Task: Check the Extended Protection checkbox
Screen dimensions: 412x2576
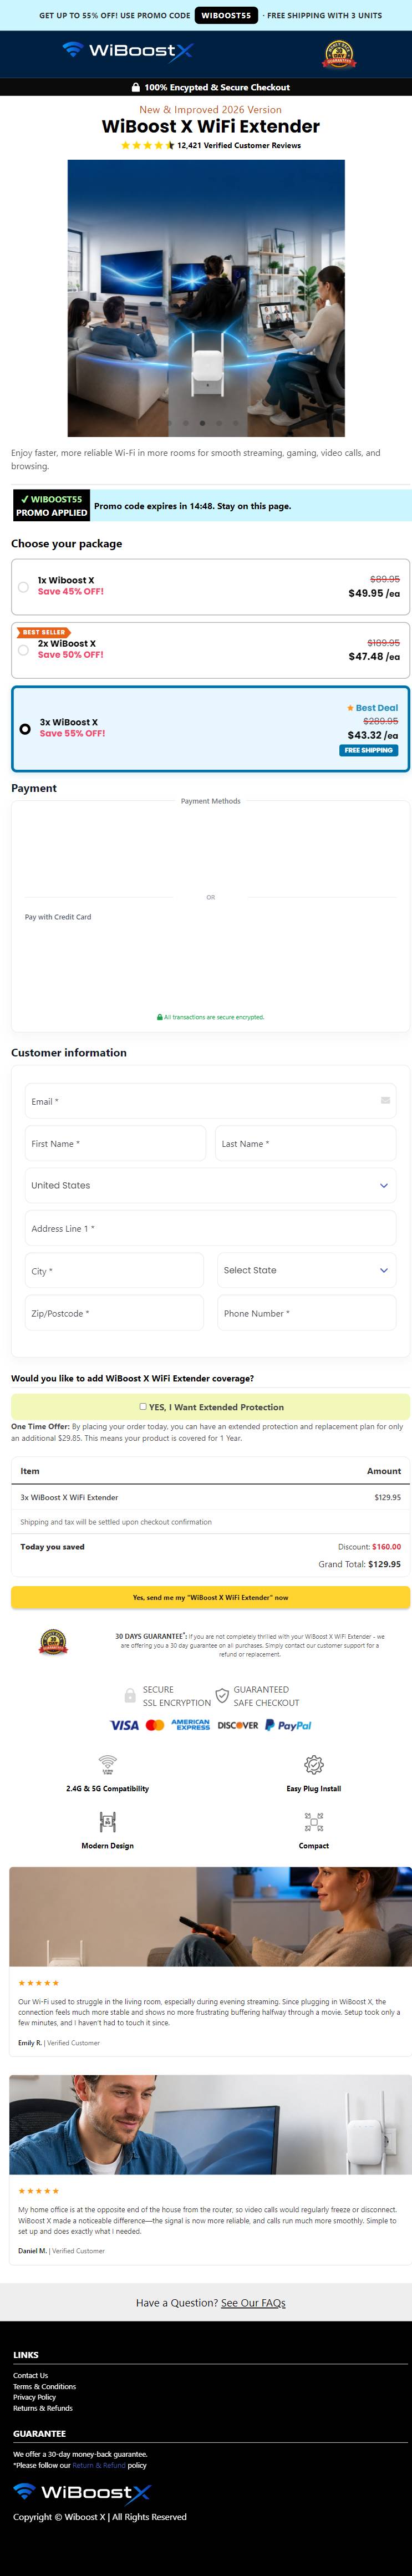Action: tap(143, 1406)
